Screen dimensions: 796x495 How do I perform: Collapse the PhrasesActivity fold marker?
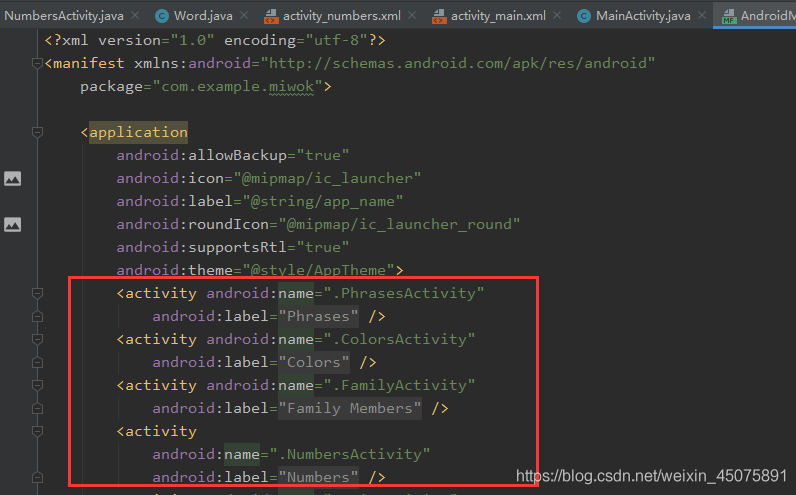click(x=37, y=293)
